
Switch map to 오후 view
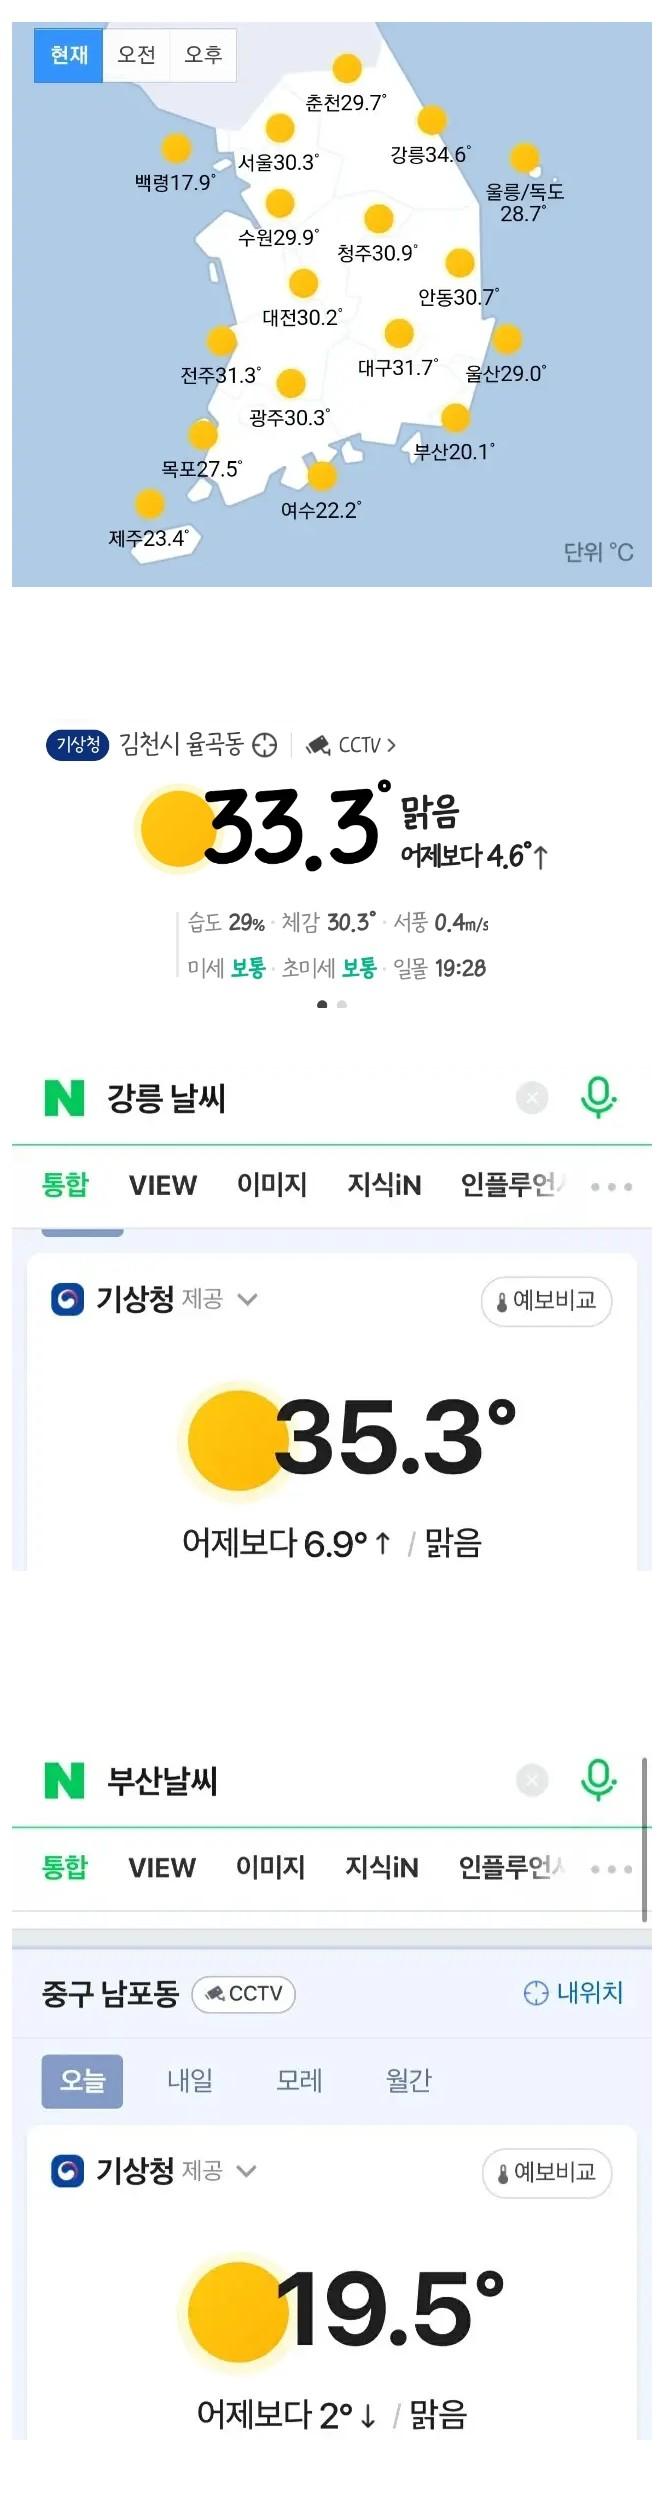(203, 55)
